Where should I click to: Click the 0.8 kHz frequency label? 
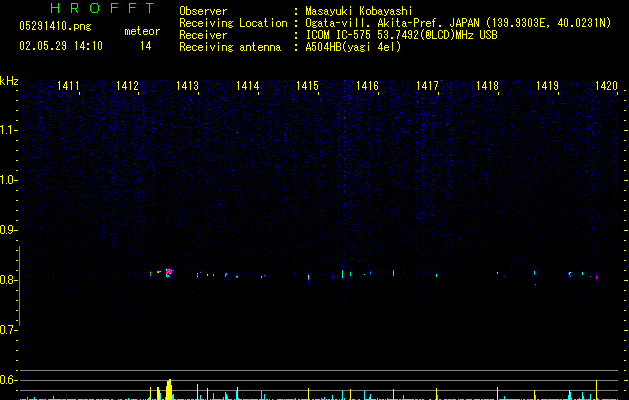8,280
